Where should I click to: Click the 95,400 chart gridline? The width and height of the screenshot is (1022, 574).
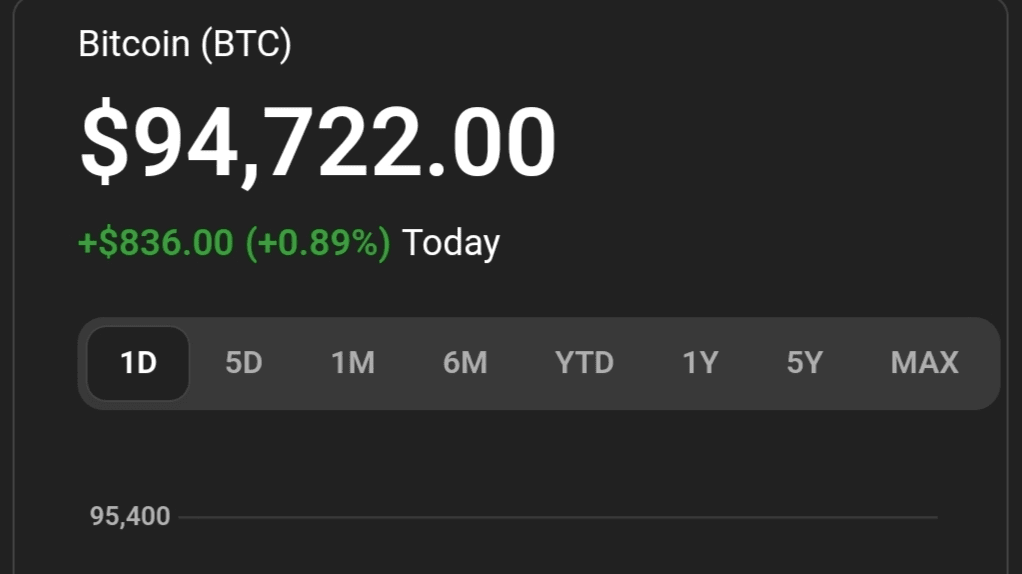click(x=560, y=517)
